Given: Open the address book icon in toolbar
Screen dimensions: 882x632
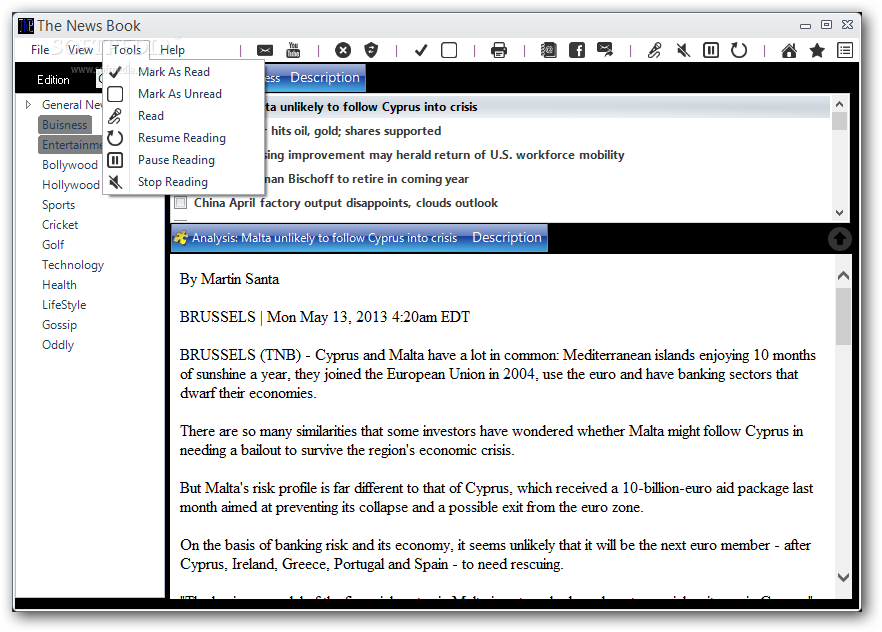Looking at the screenshot, I should [548, 51].
